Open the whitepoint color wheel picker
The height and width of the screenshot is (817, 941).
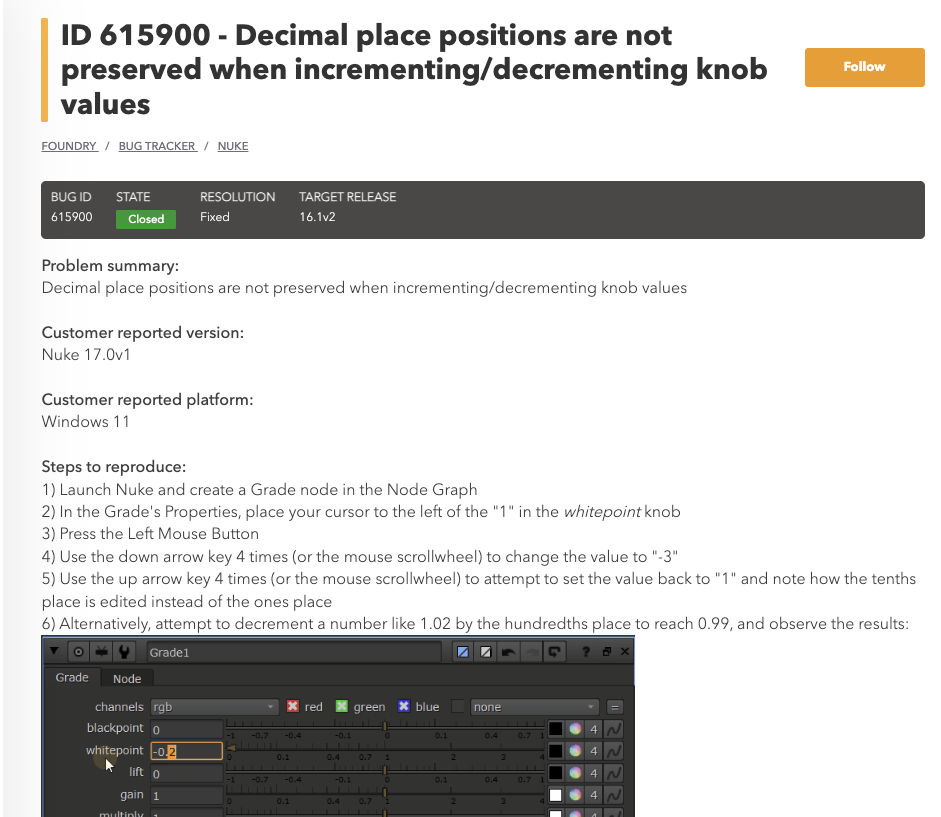[575, 751]
